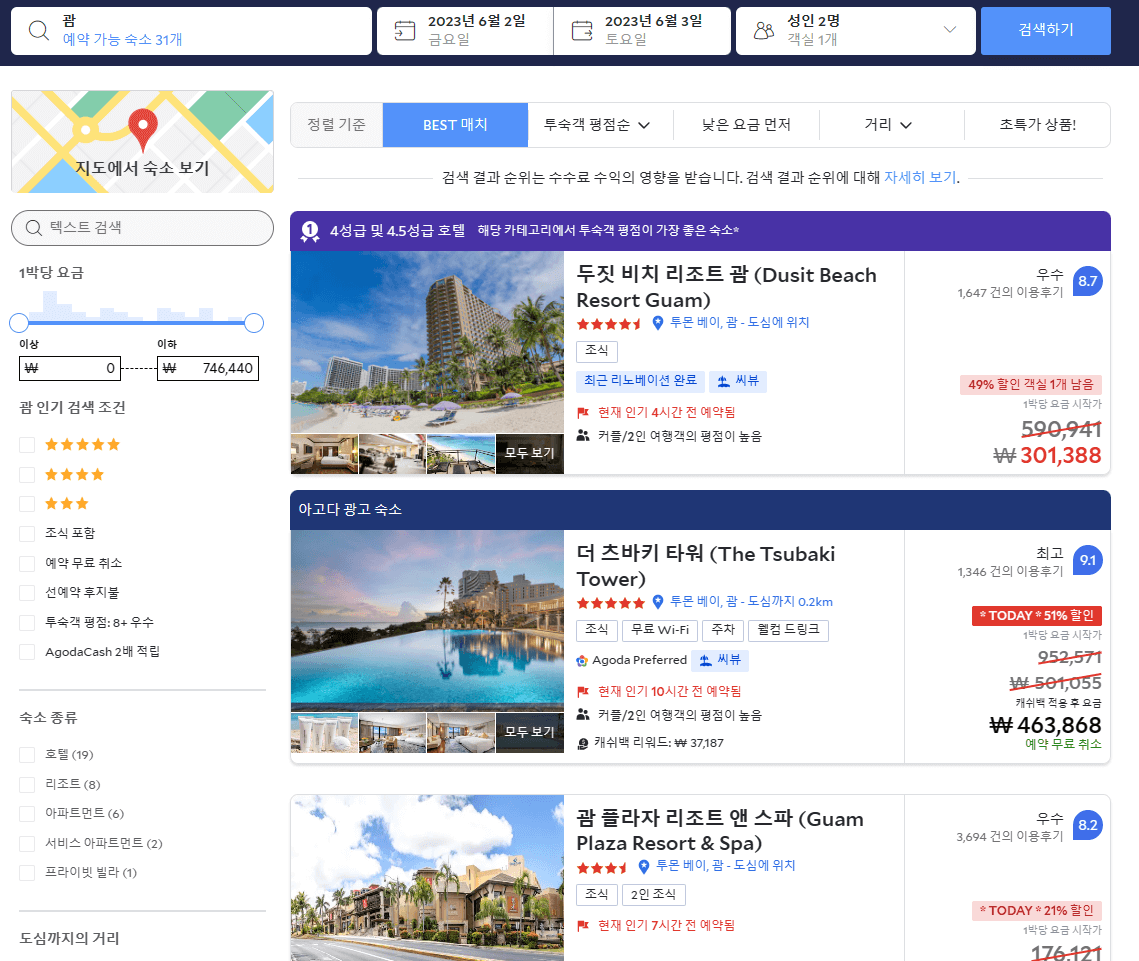Click minimum price slider handle
The height and width of the screenshot is (961, 1139).
tap(19, 323)
